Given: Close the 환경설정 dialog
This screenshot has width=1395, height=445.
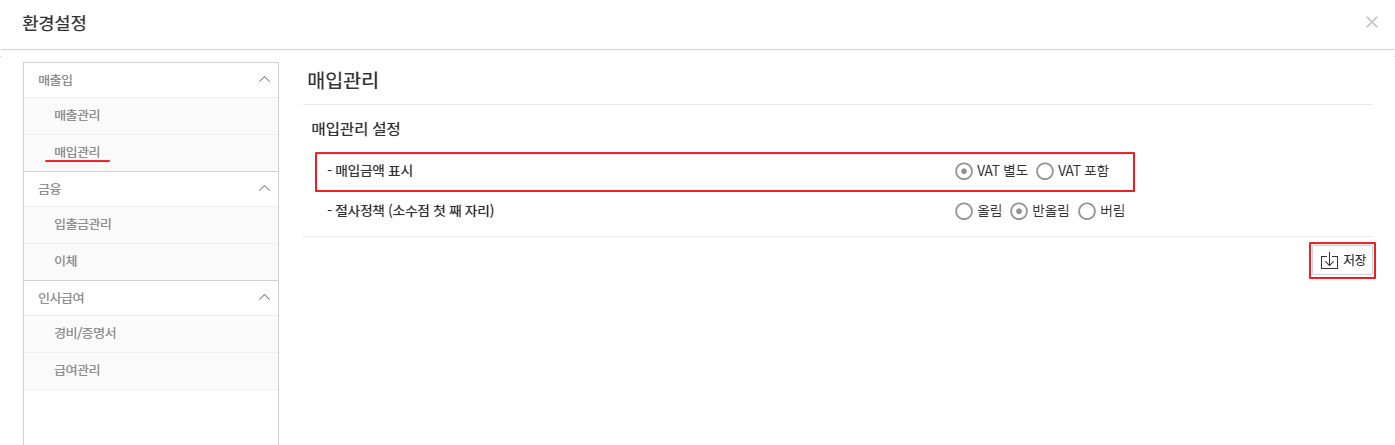Looking at the screenshot, I should (x=1371, y=22).
